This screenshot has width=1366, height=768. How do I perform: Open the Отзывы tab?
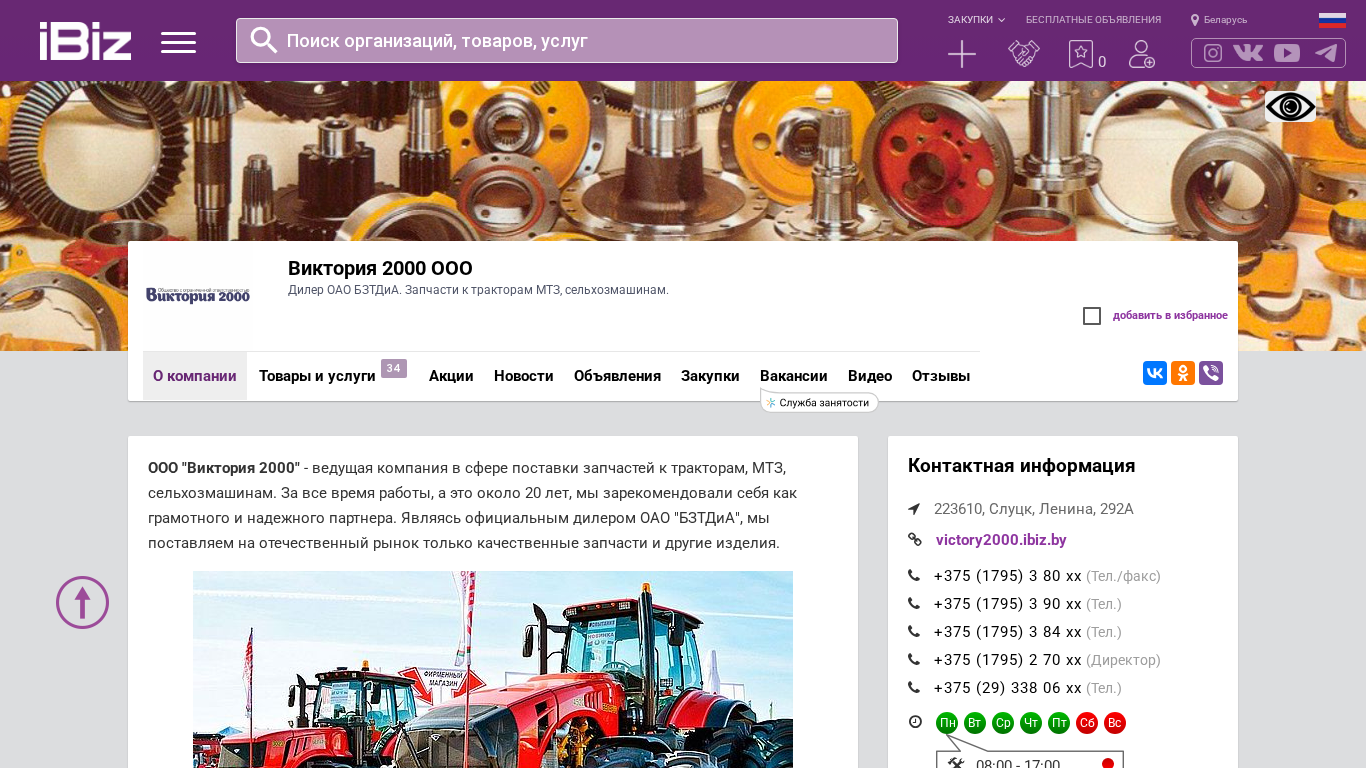click(x=941, y=376)
